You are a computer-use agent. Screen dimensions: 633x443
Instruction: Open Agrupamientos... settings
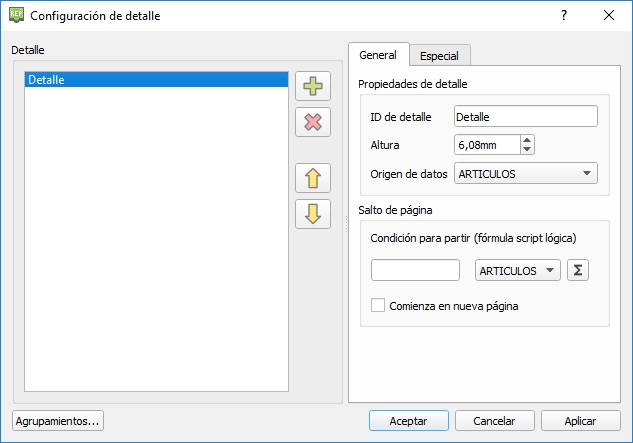tap(58, 421)
